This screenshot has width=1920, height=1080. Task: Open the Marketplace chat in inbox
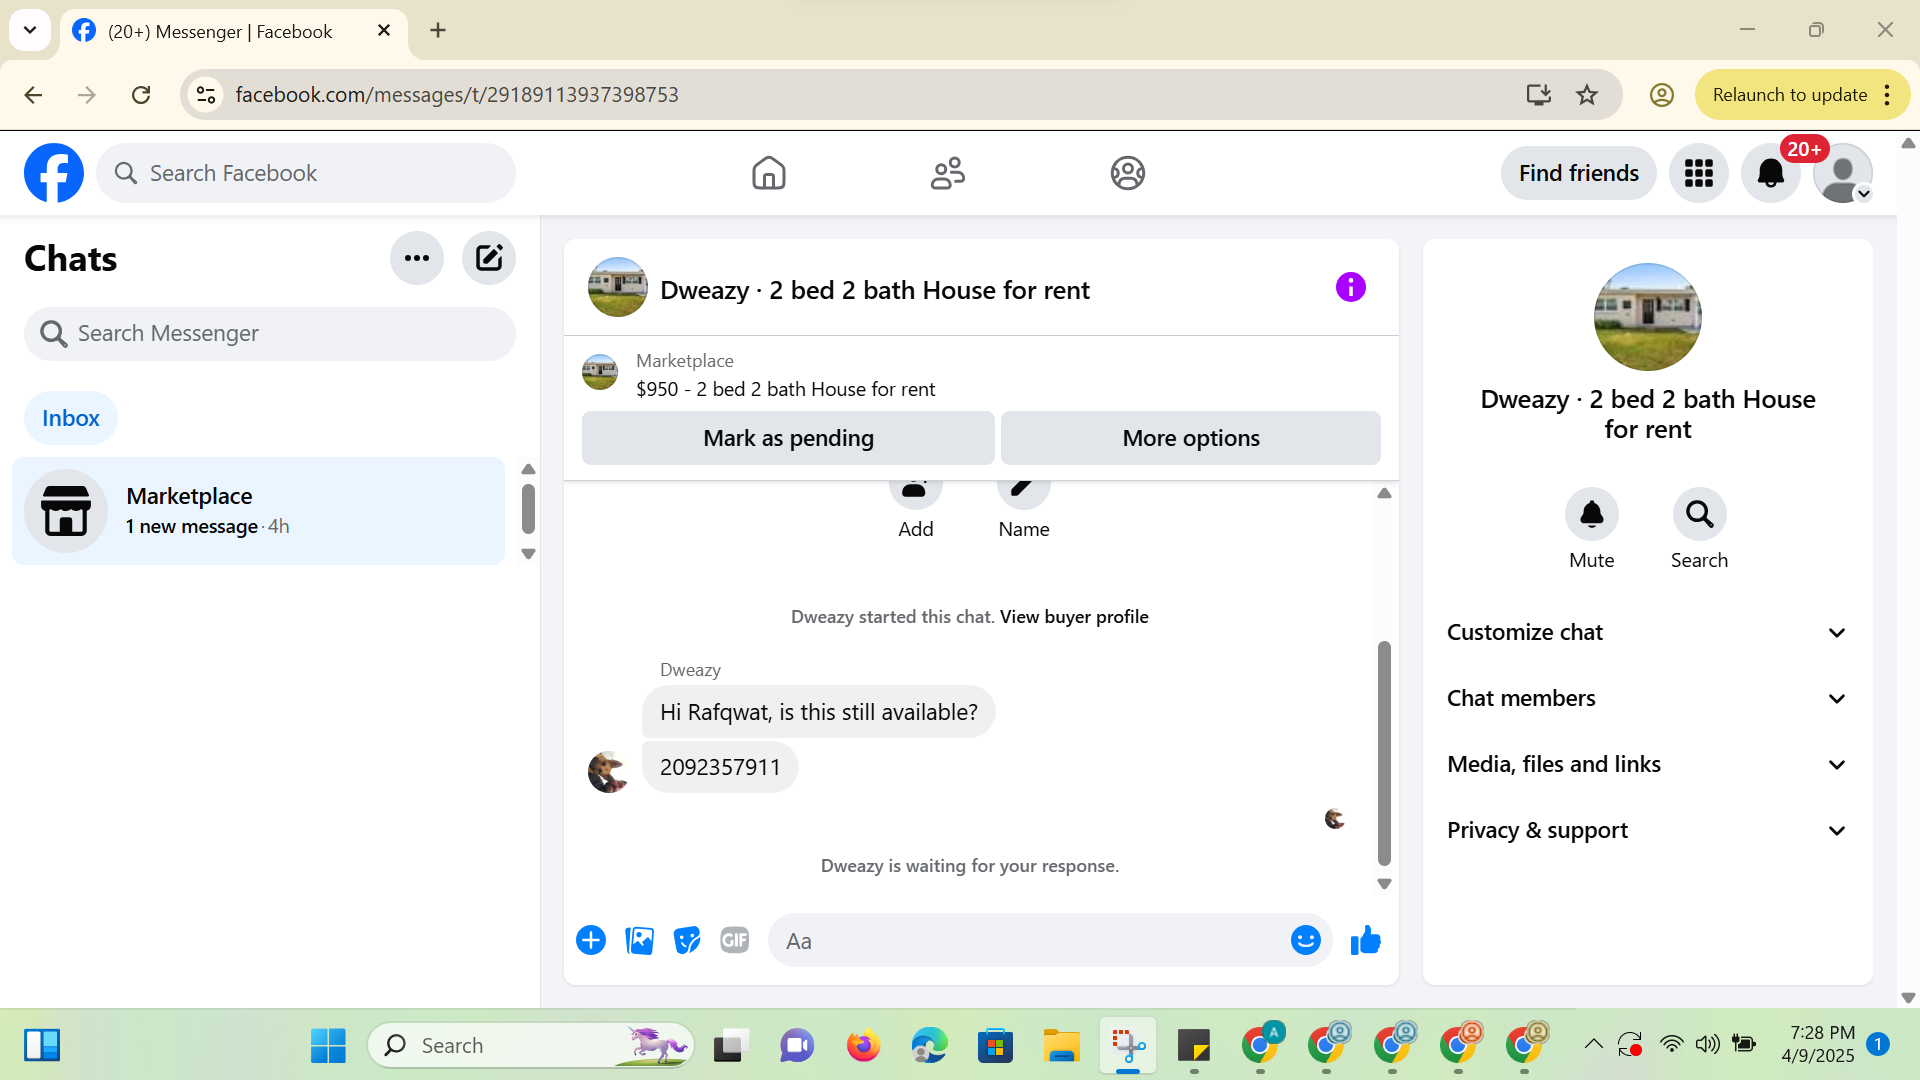point(258,511)
